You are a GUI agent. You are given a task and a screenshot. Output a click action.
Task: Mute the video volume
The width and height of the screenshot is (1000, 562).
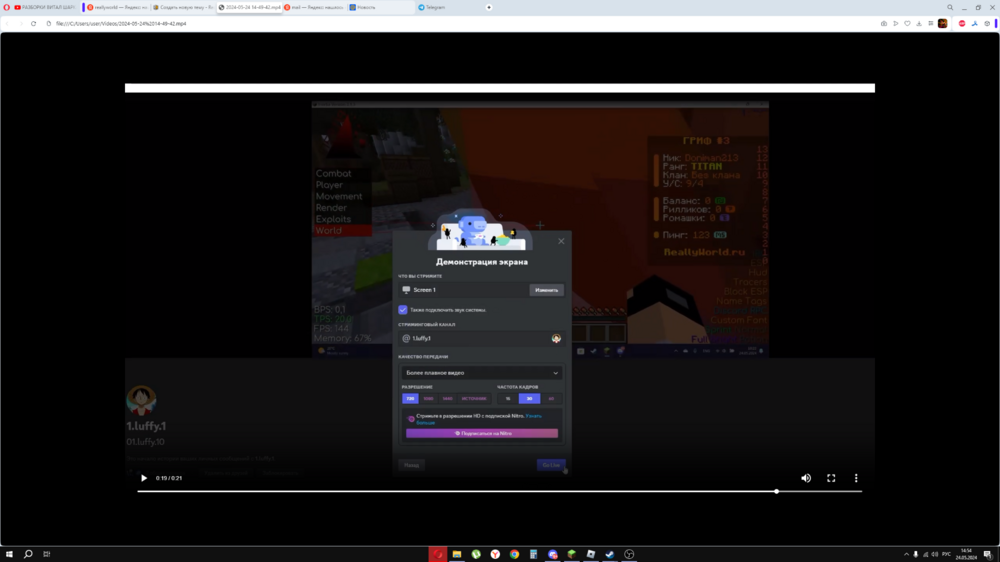[x=806, y=478]
